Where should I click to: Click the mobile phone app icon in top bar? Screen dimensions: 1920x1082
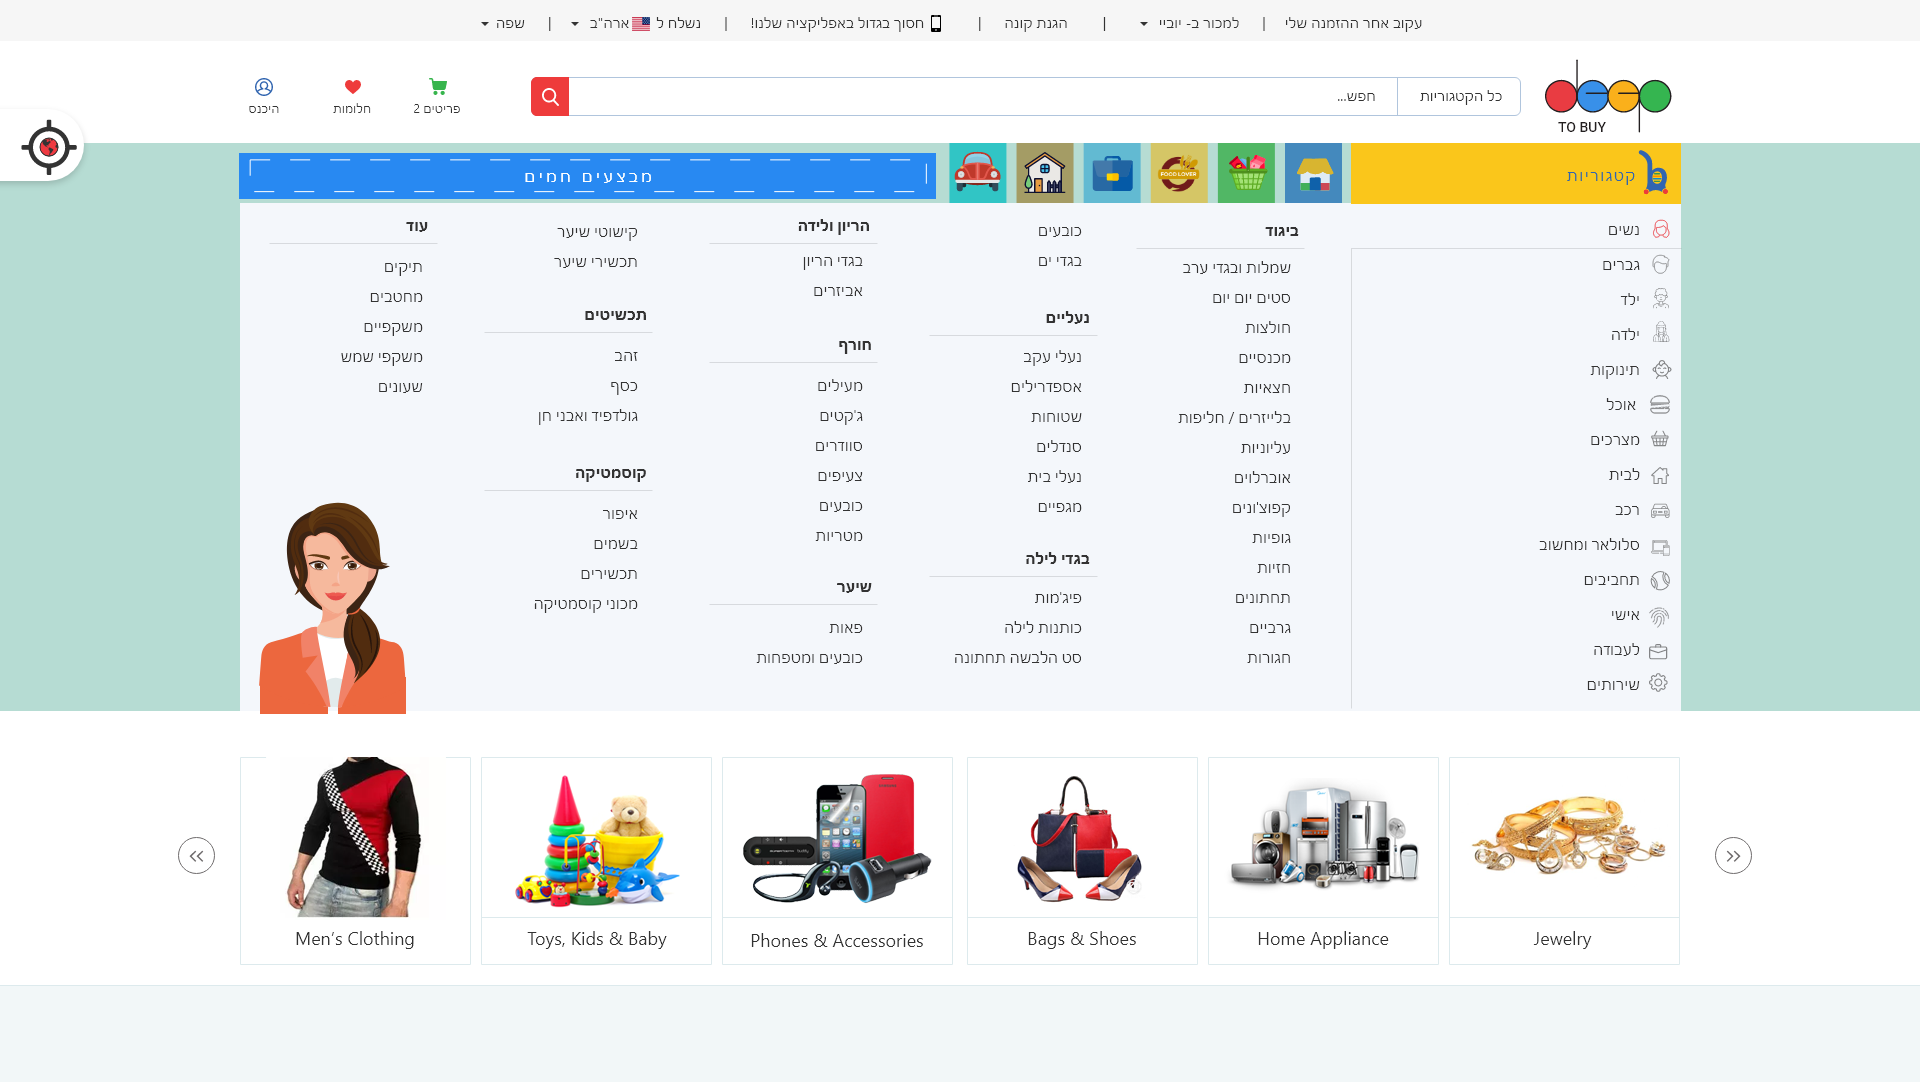[x=936, y=23]
